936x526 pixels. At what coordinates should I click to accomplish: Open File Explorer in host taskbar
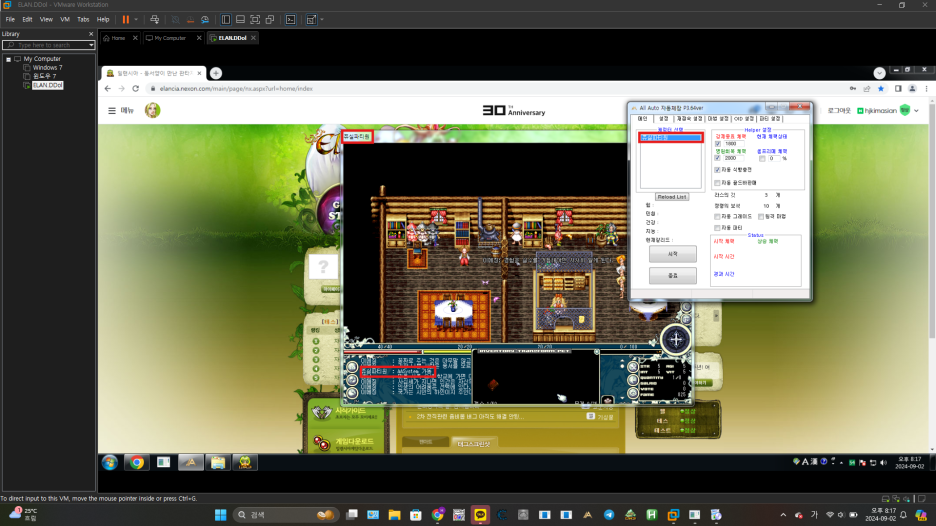coord(394,515)
